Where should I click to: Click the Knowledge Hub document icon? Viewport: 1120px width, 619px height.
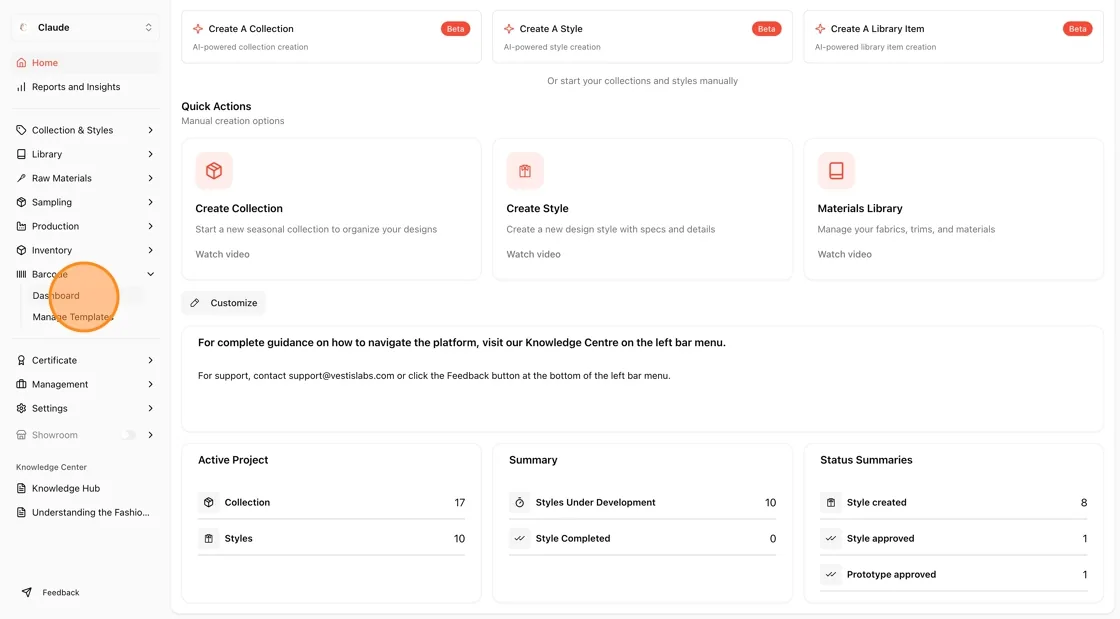21,488
